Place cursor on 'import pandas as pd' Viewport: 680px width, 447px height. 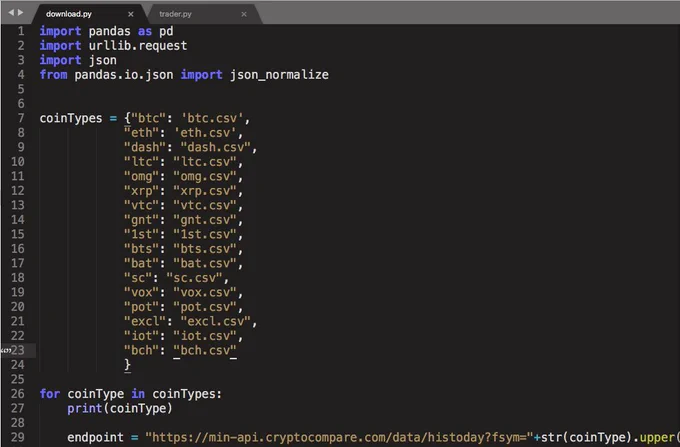(x=106, y=31)
